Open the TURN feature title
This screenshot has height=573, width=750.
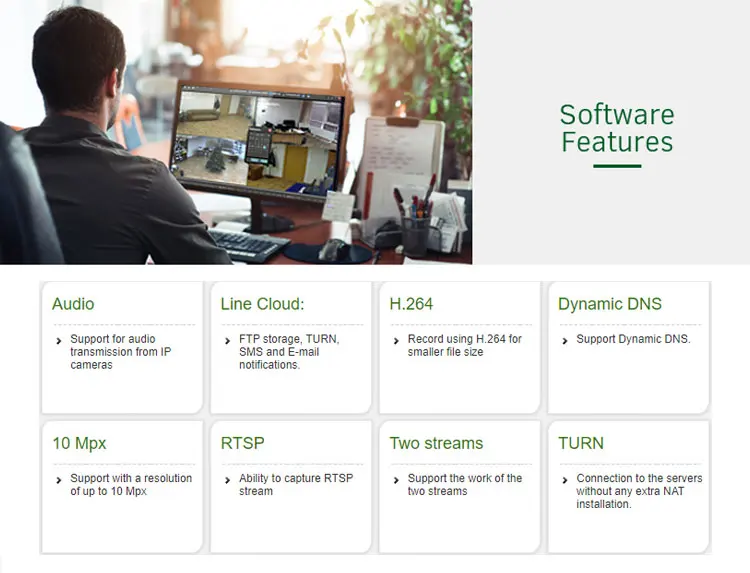tap(581, 443)
